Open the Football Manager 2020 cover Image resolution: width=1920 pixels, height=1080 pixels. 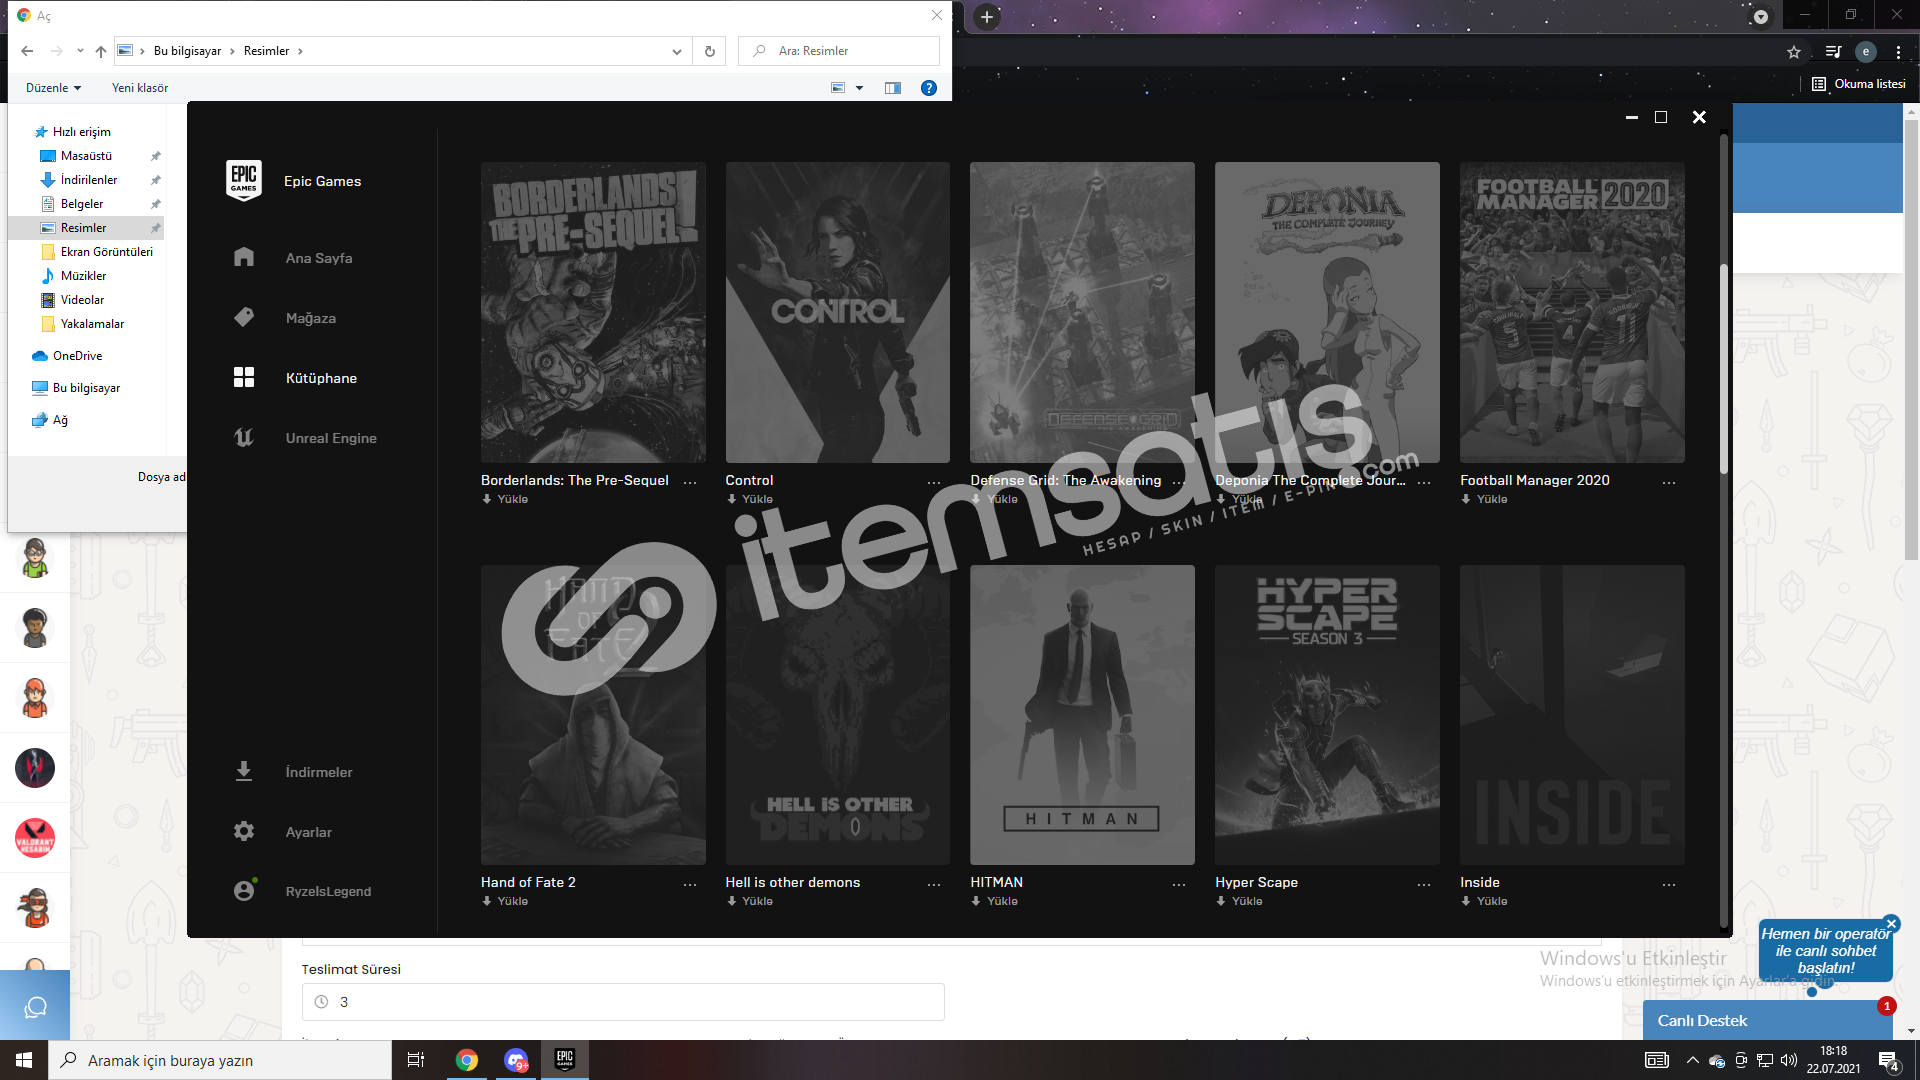pos(1572,312)
